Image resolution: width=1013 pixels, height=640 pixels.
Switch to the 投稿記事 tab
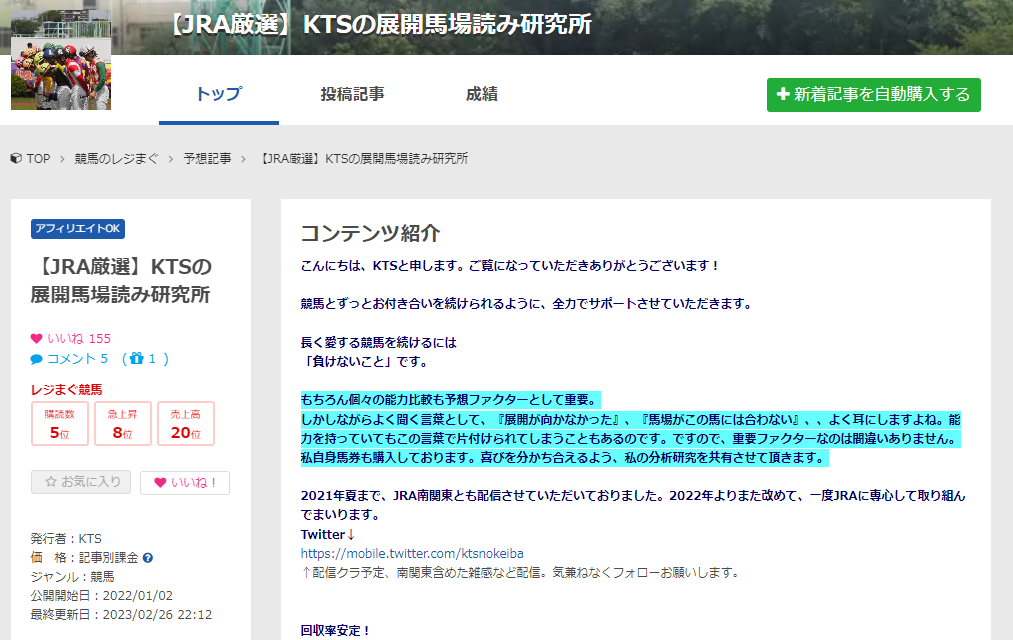353,94
